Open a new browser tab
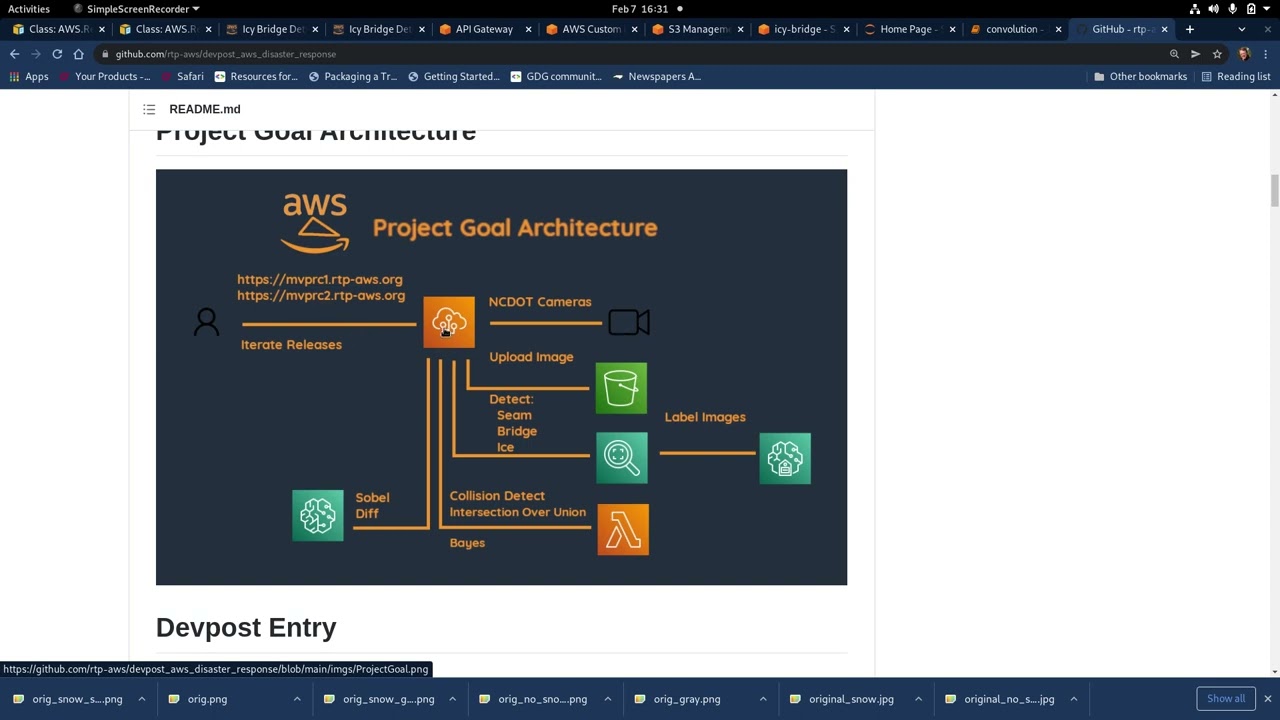 tap(1189, 29)
